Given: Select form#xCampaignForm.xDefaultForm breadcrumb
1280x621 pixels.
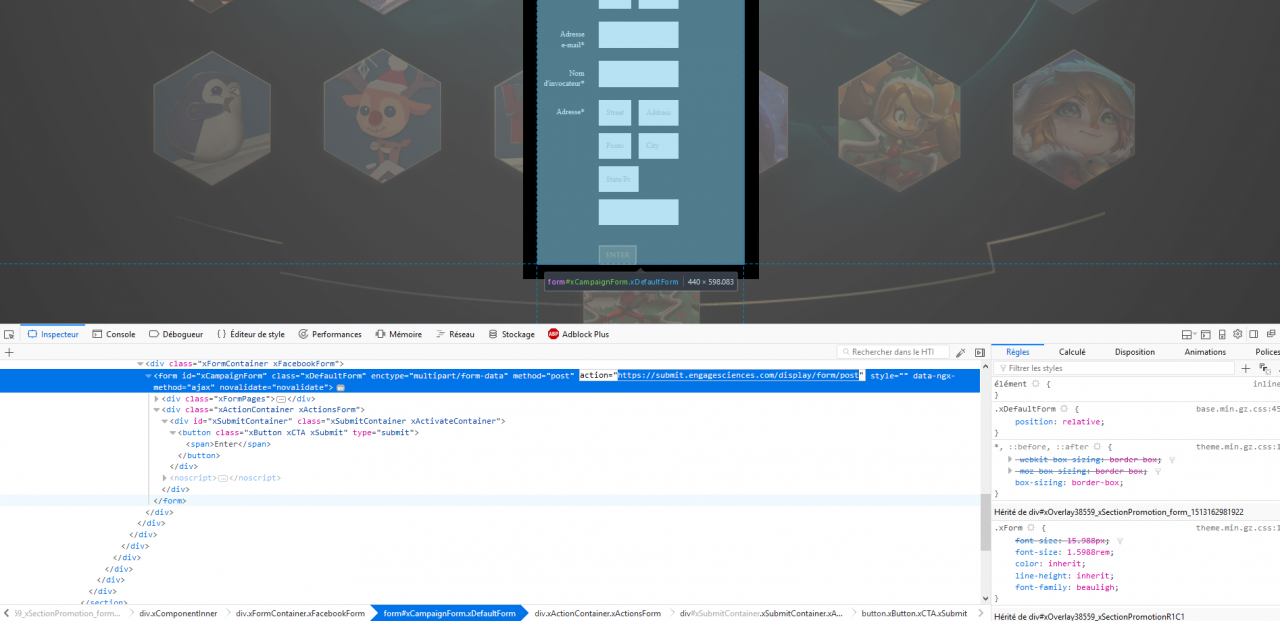Looking at the screenshot, I should coord(449,613).
